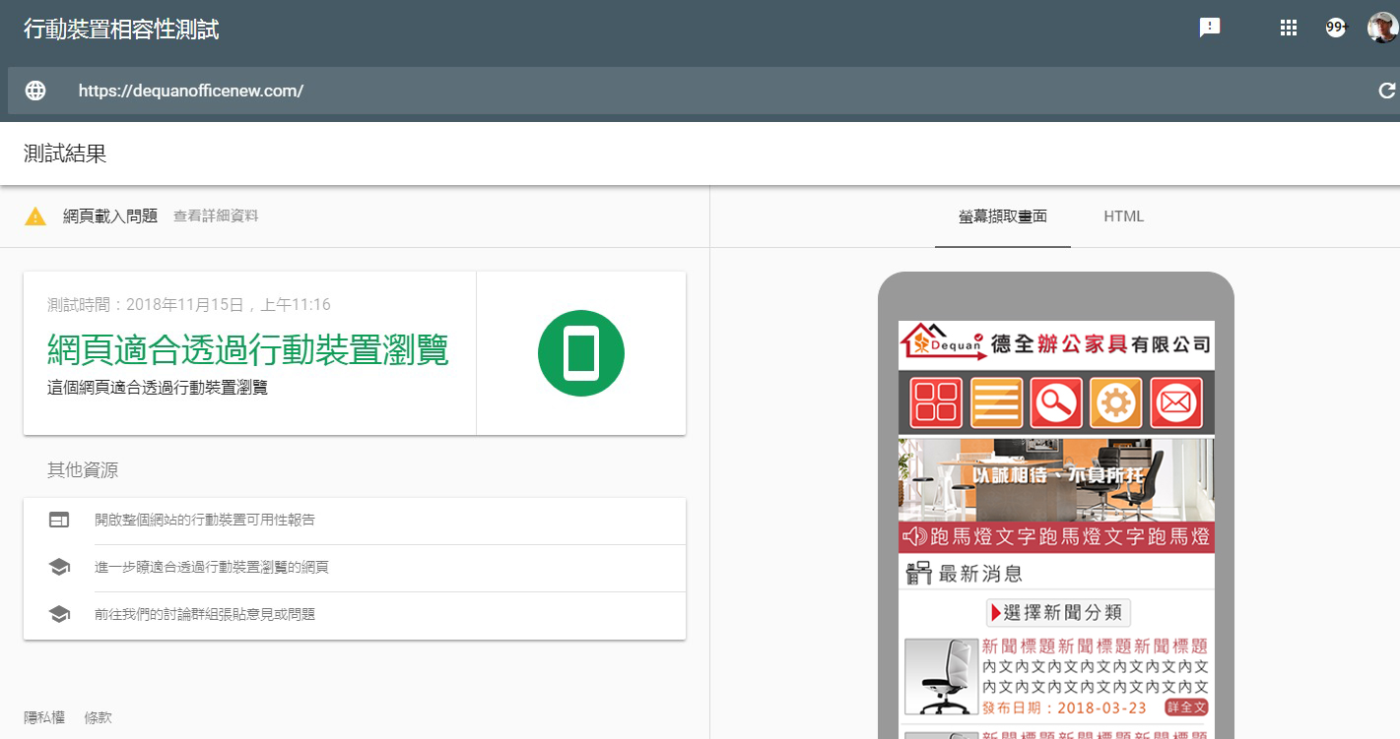
Task: Select the 螢幕擷取畫面 tab
Action: tap(1002, 216)
